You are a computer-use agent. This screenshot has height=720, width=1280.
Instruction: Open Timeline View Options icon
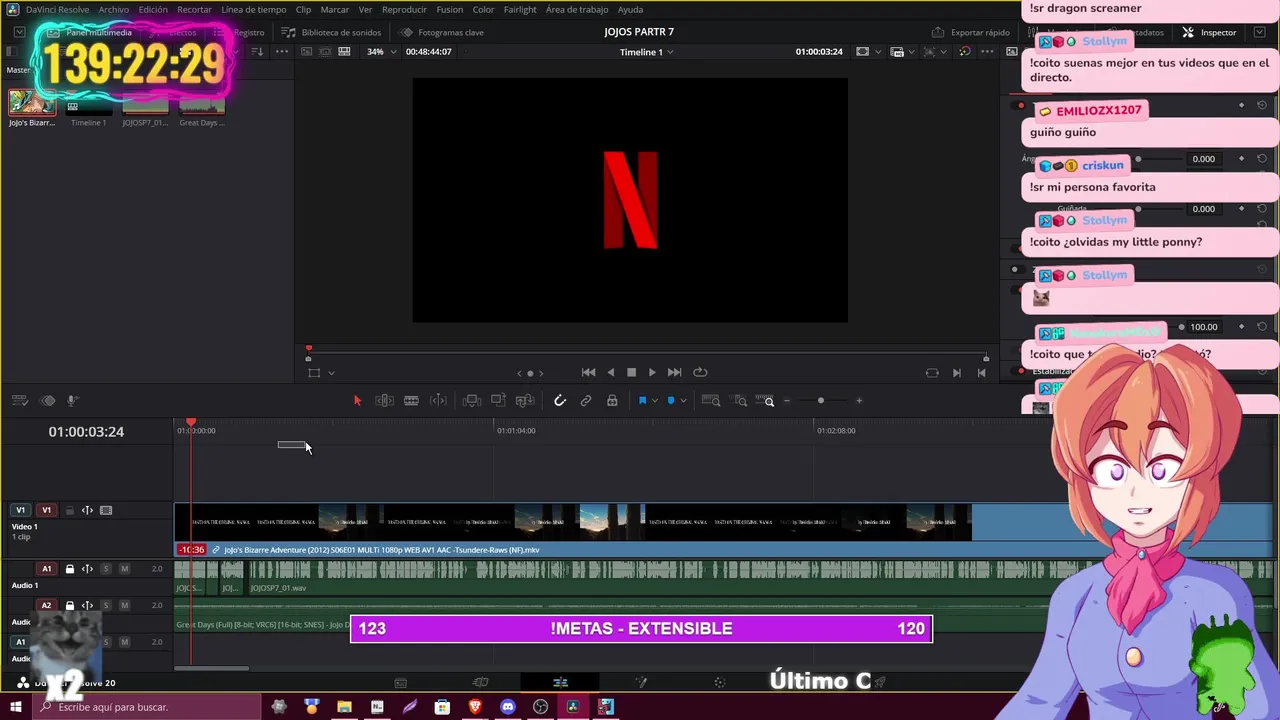pos(20,401)
